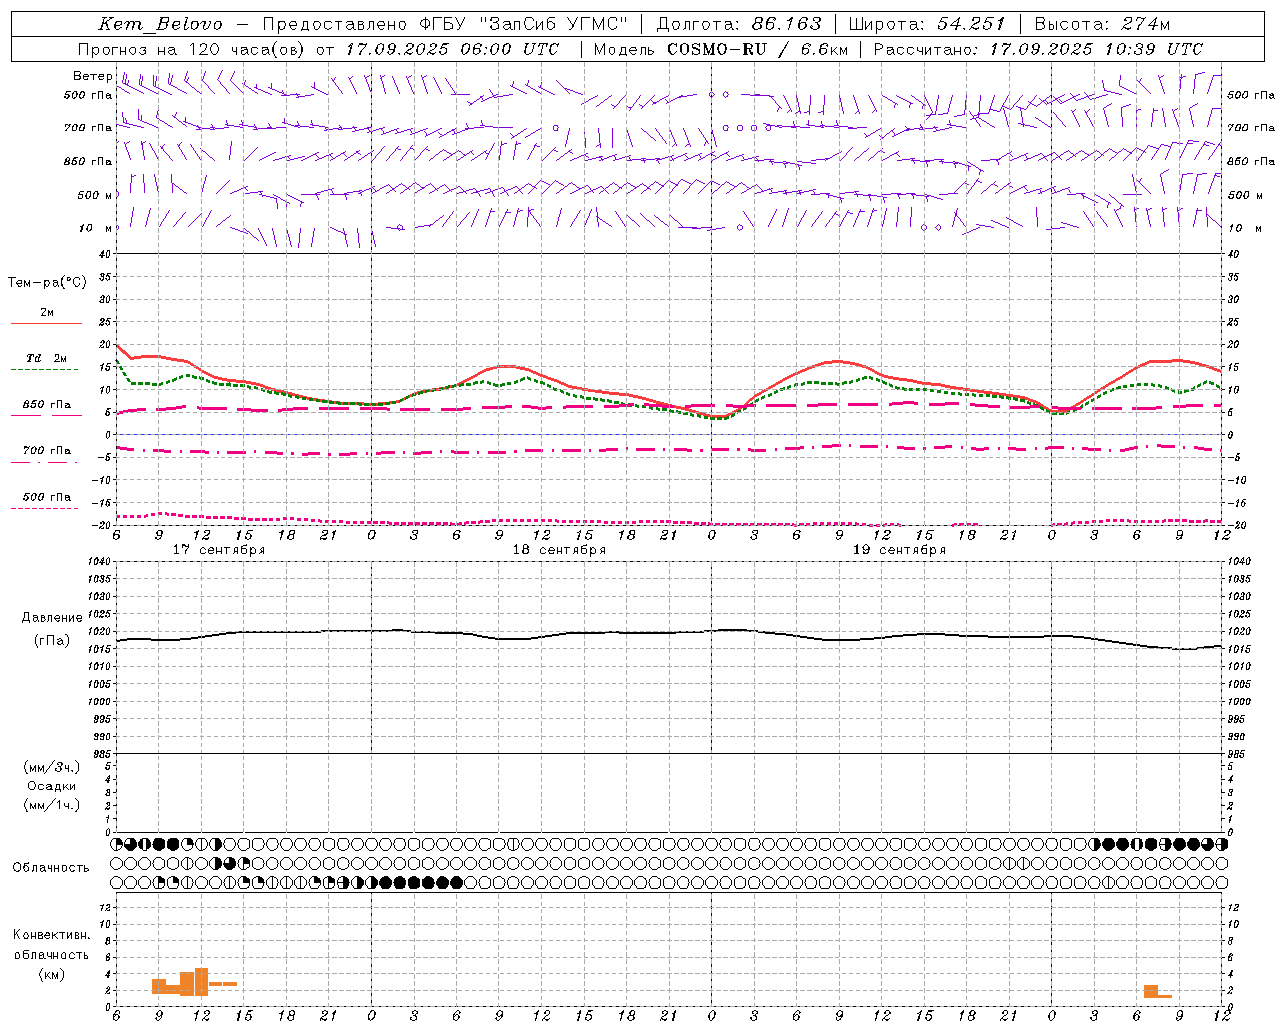
Task: Click the '985' value on left pressure axis
Action: click(101, 754)
